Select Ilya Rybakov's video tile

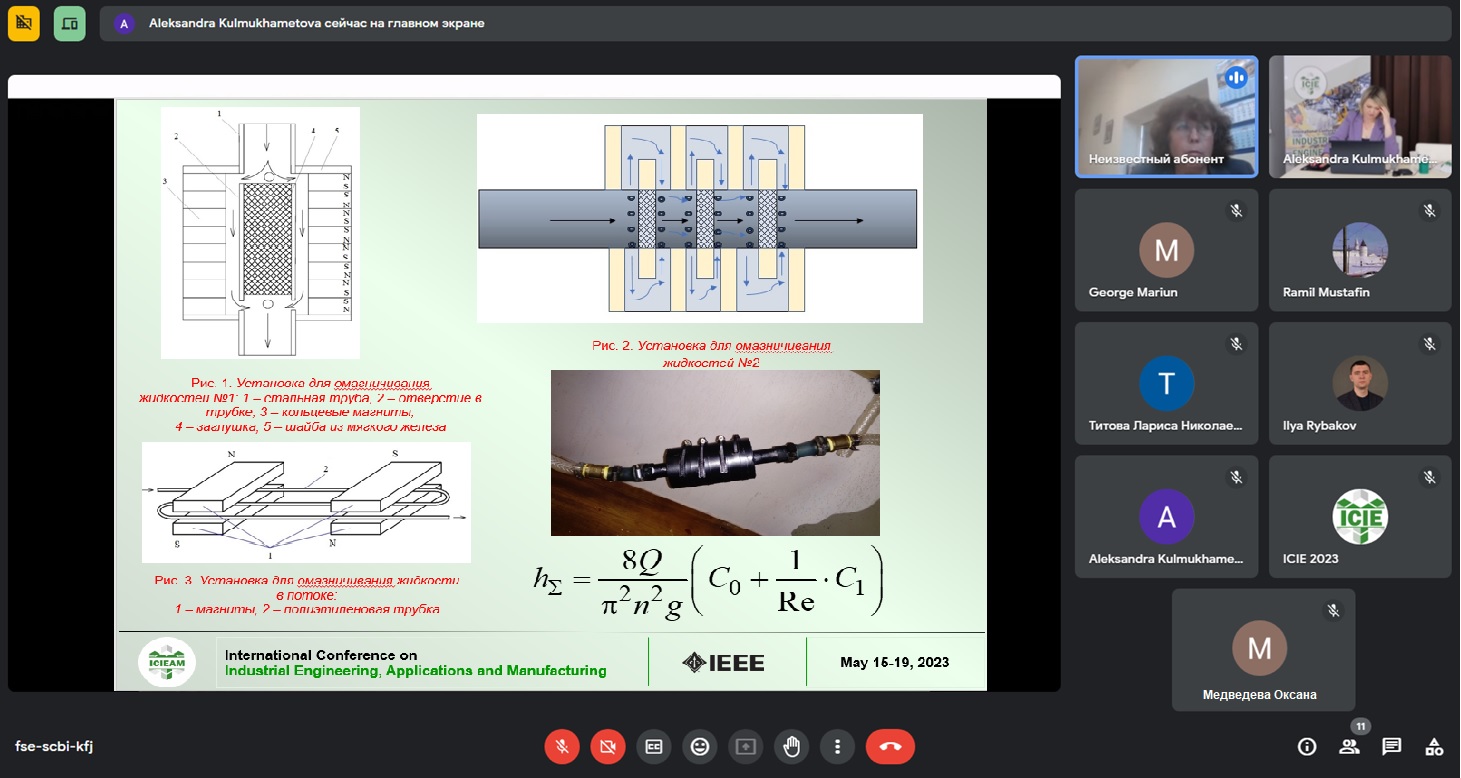[x=1359, y=383]
